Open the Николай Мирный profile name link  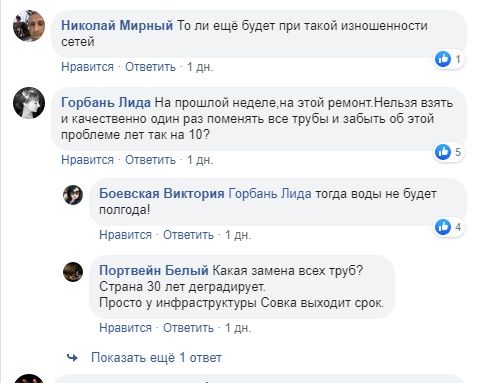coord(117,26)
